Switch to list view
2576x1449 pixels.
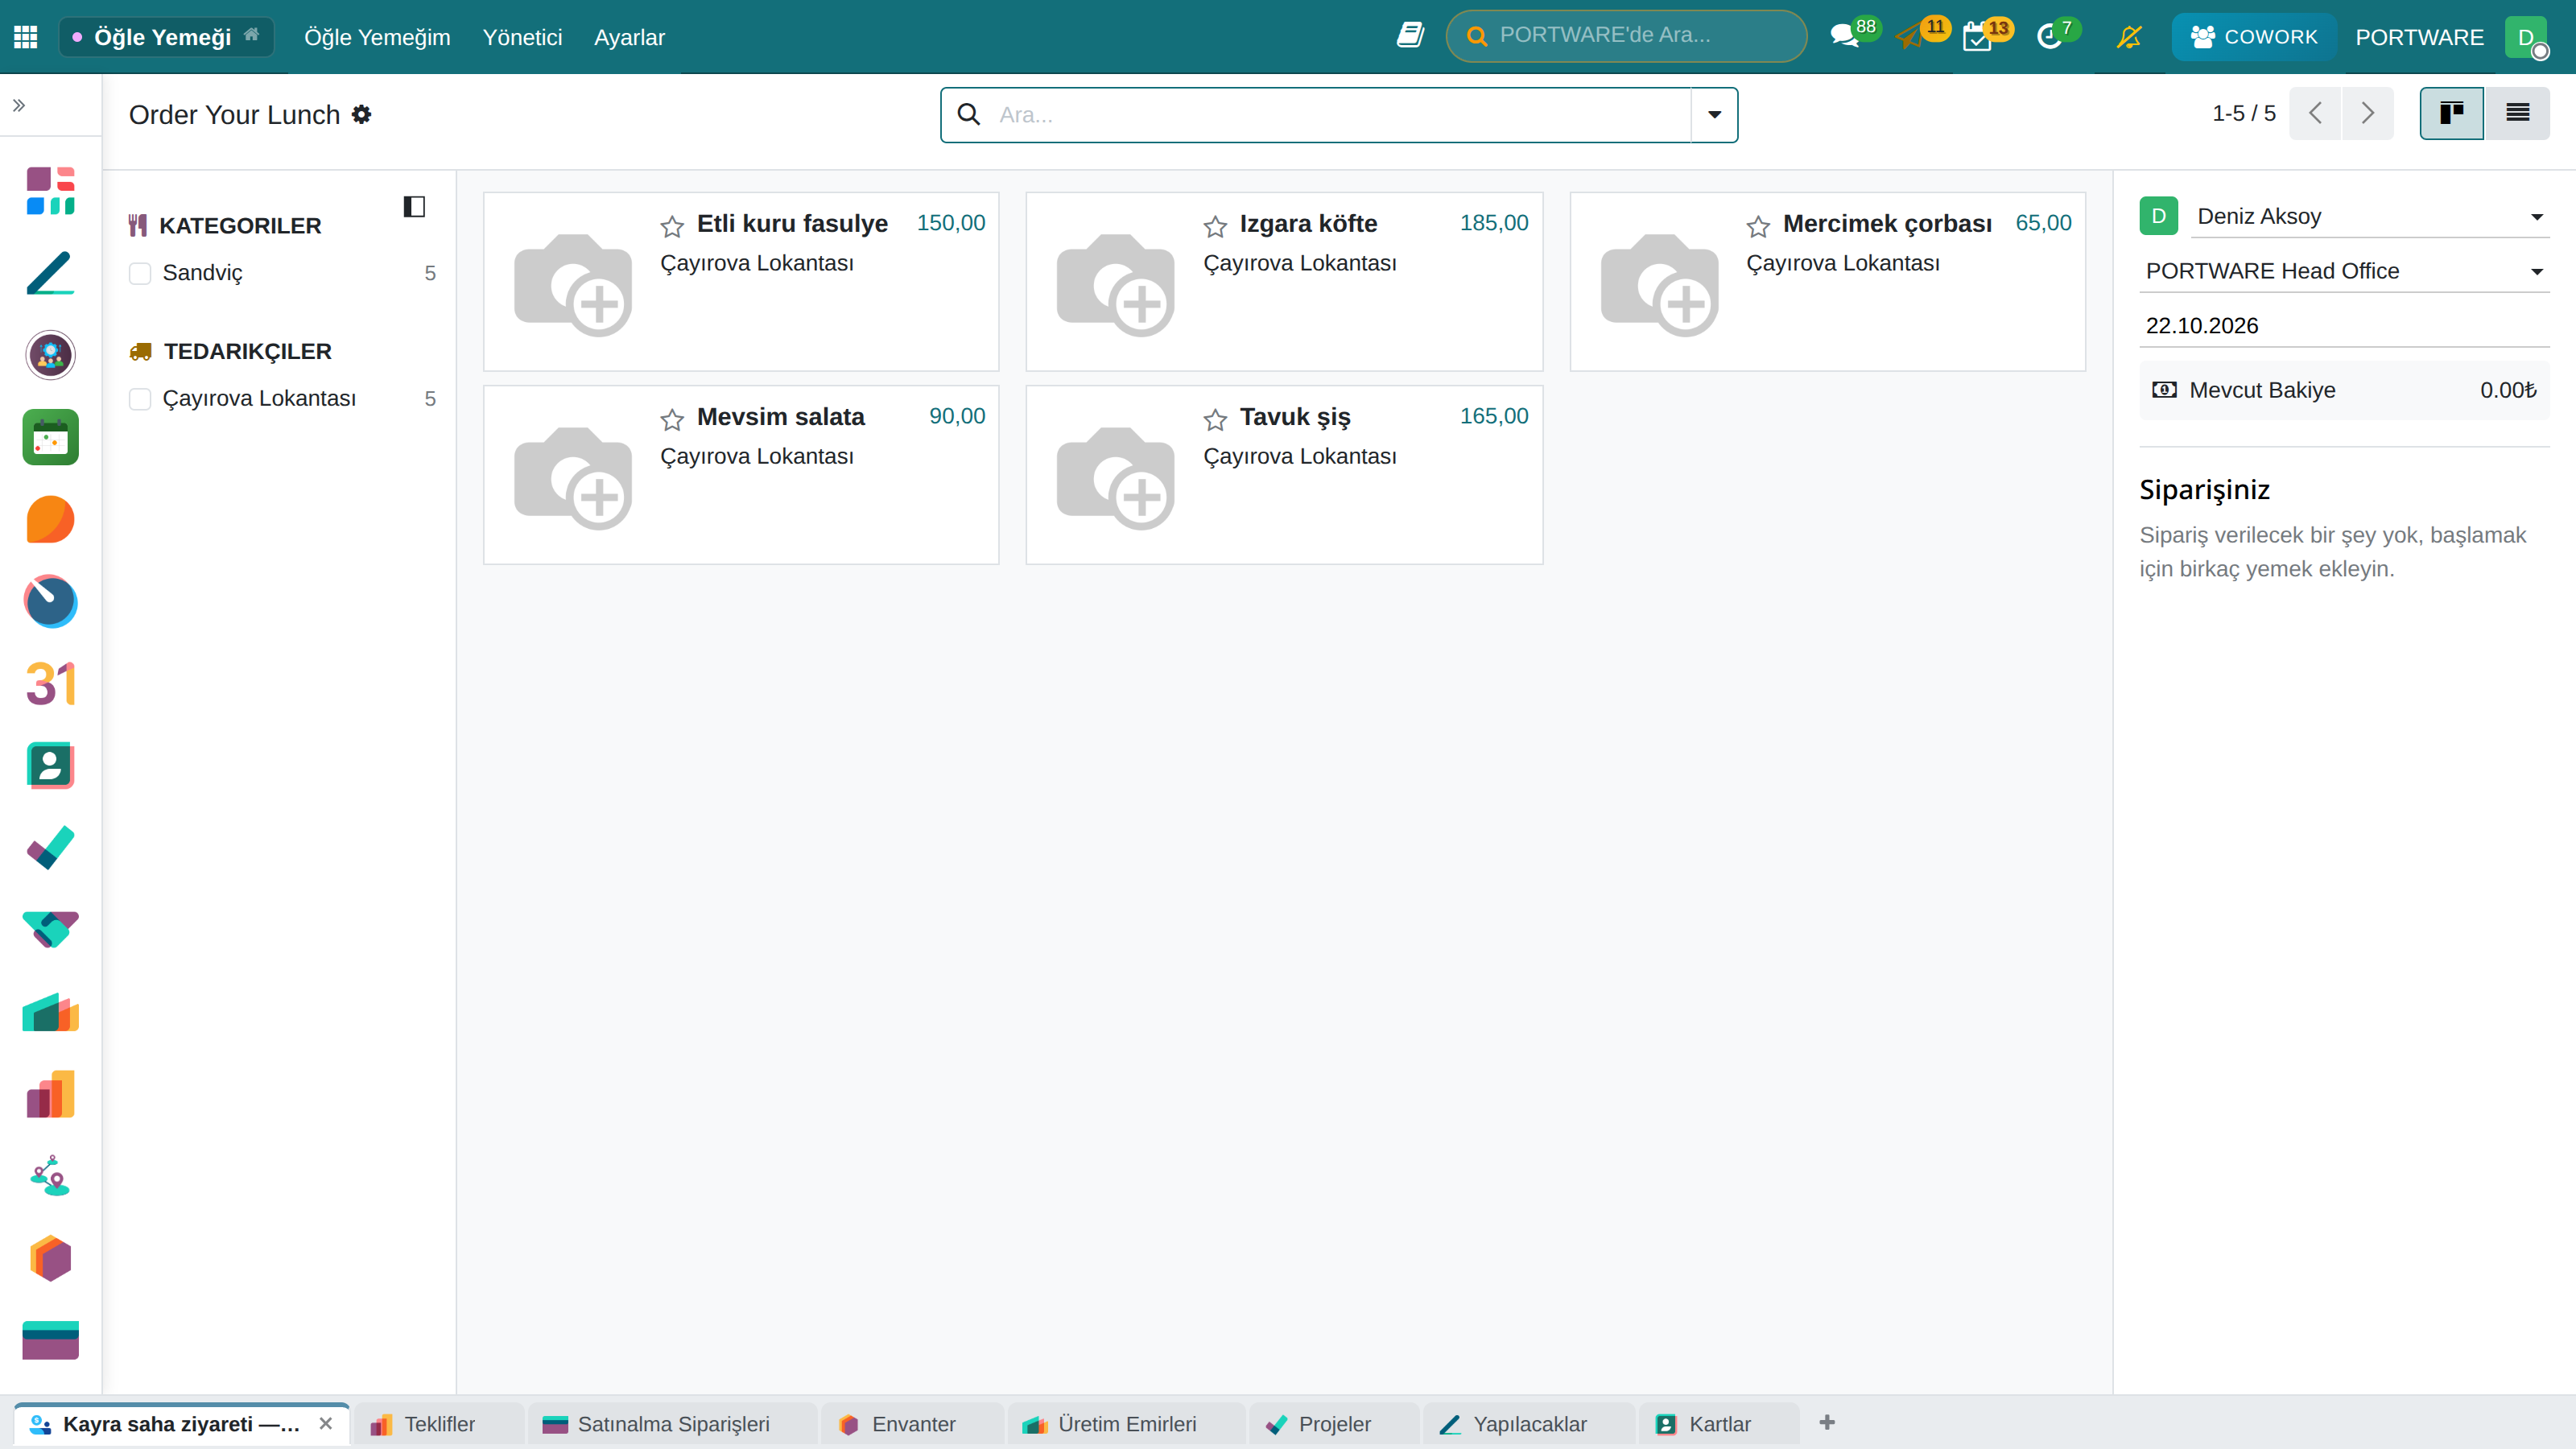pos(2517,113)
